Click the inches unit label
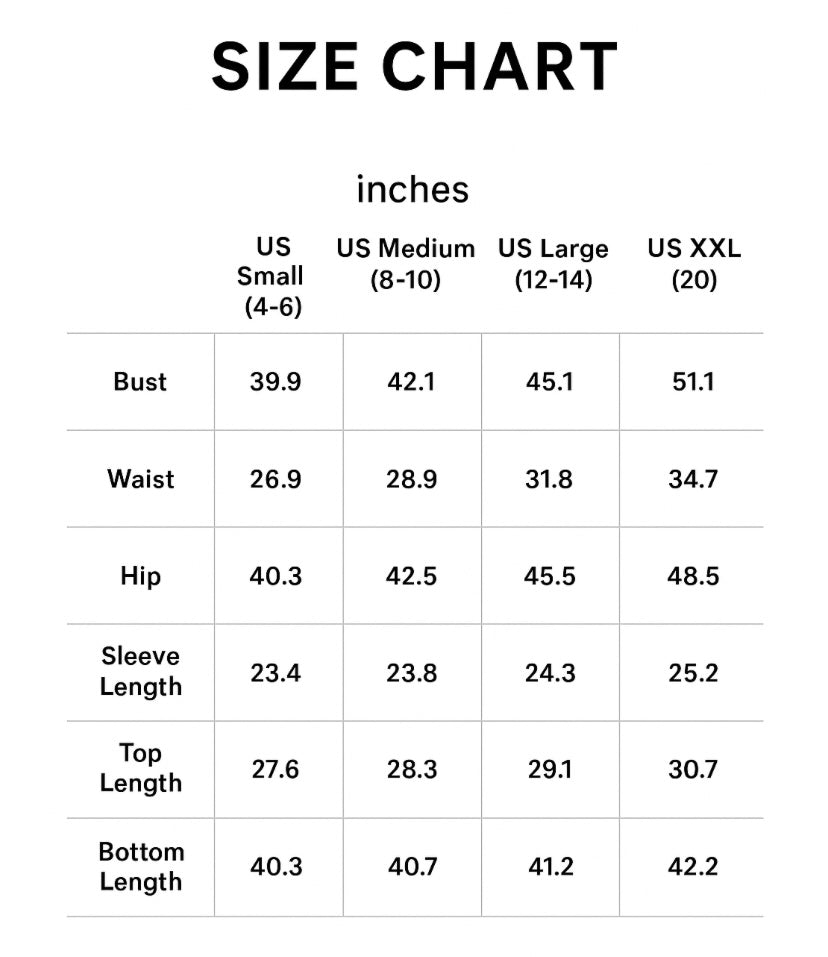The image size is (828, 957). (x=413, y=188)
